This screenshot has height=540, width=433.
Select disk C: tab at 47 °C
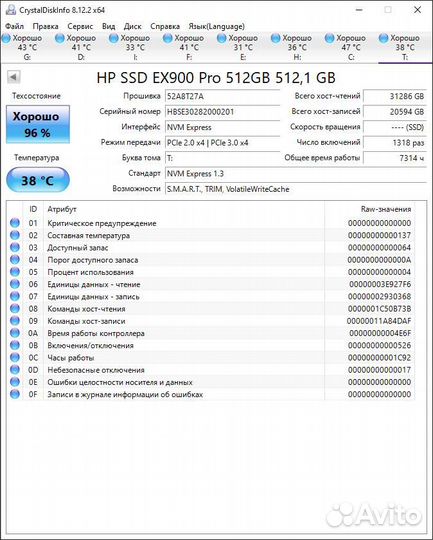pos(346,47)
